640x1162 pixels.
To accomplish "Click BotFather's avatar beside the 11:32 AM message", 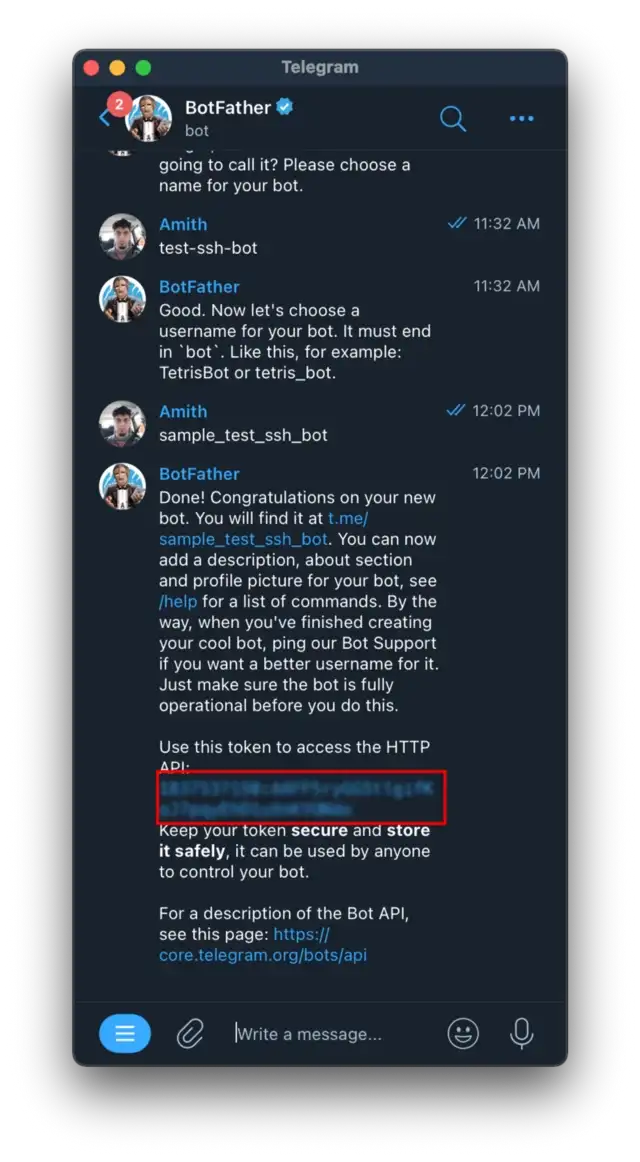I will tap(122, 299).
